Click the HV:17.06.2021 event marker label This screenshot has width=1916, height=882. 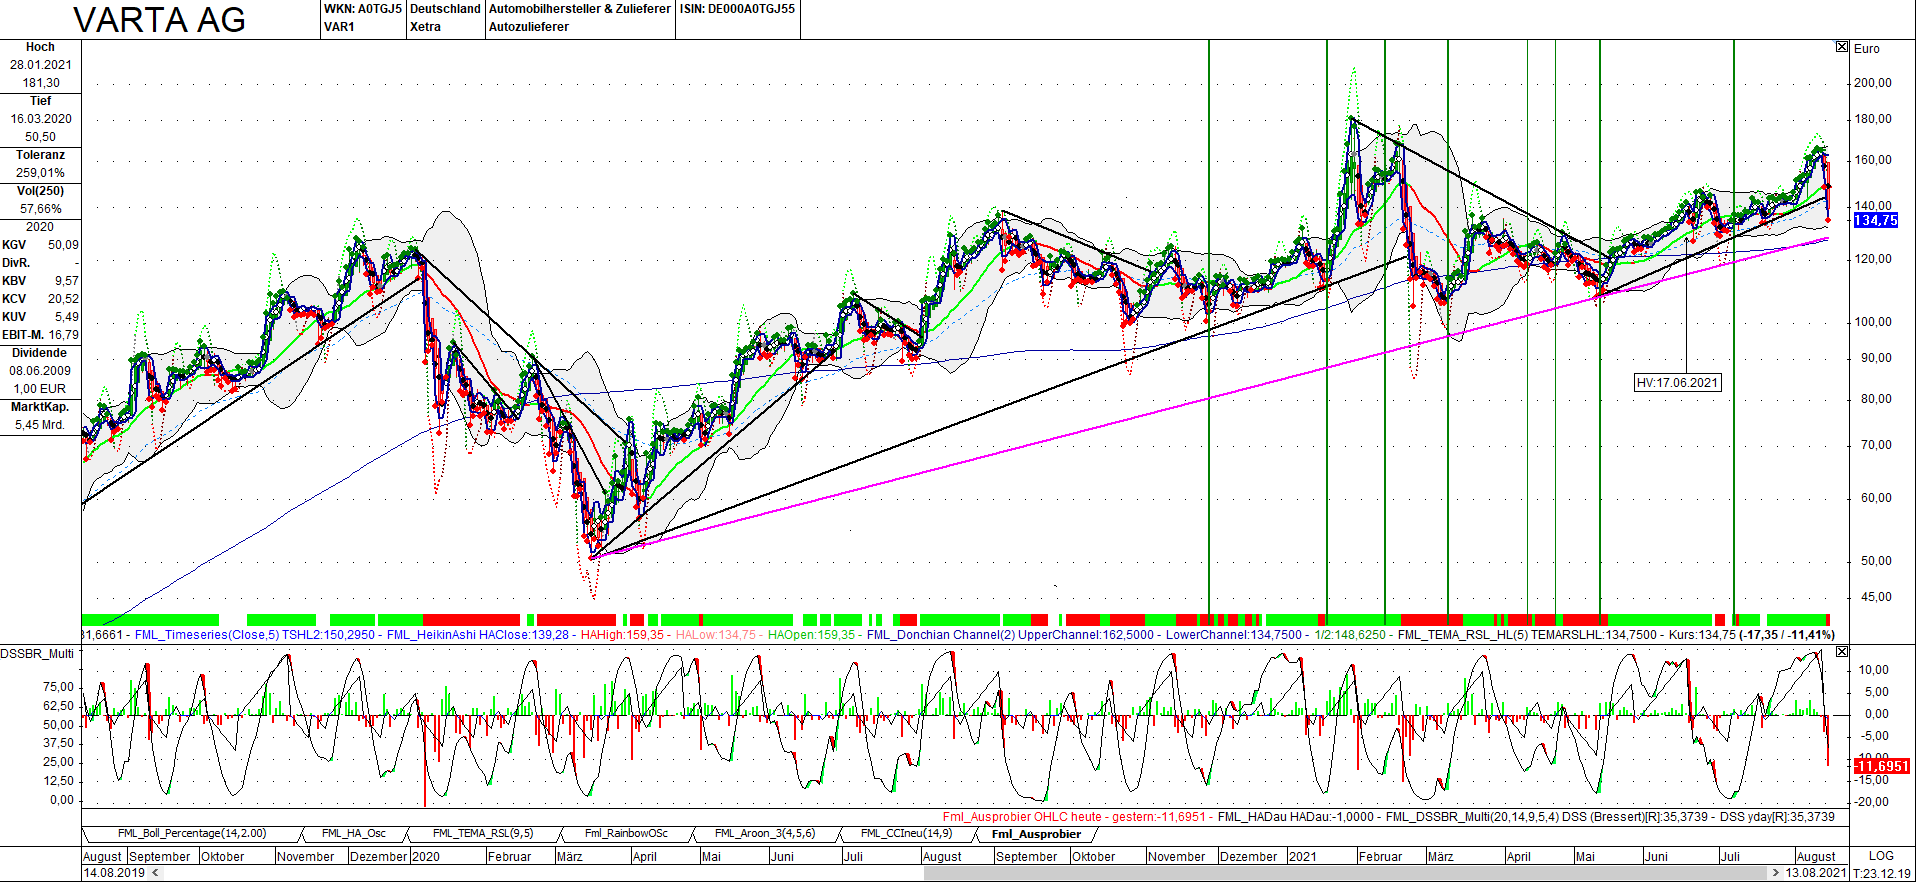click(1677, 382)
